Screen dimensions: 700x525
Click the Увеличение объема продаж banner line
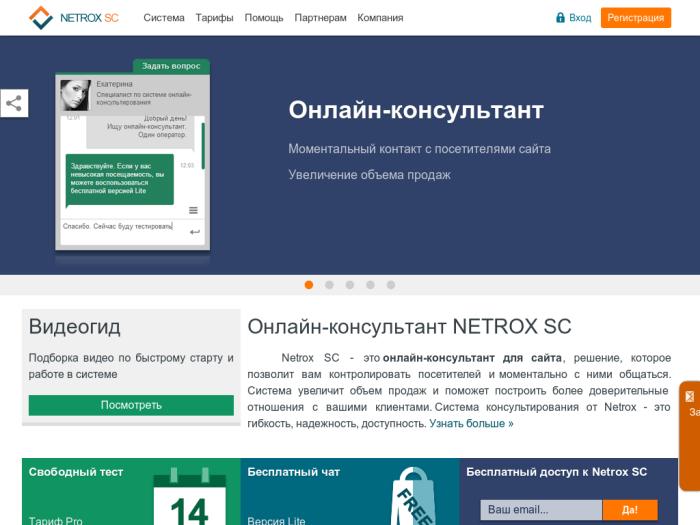coord(370,175)
